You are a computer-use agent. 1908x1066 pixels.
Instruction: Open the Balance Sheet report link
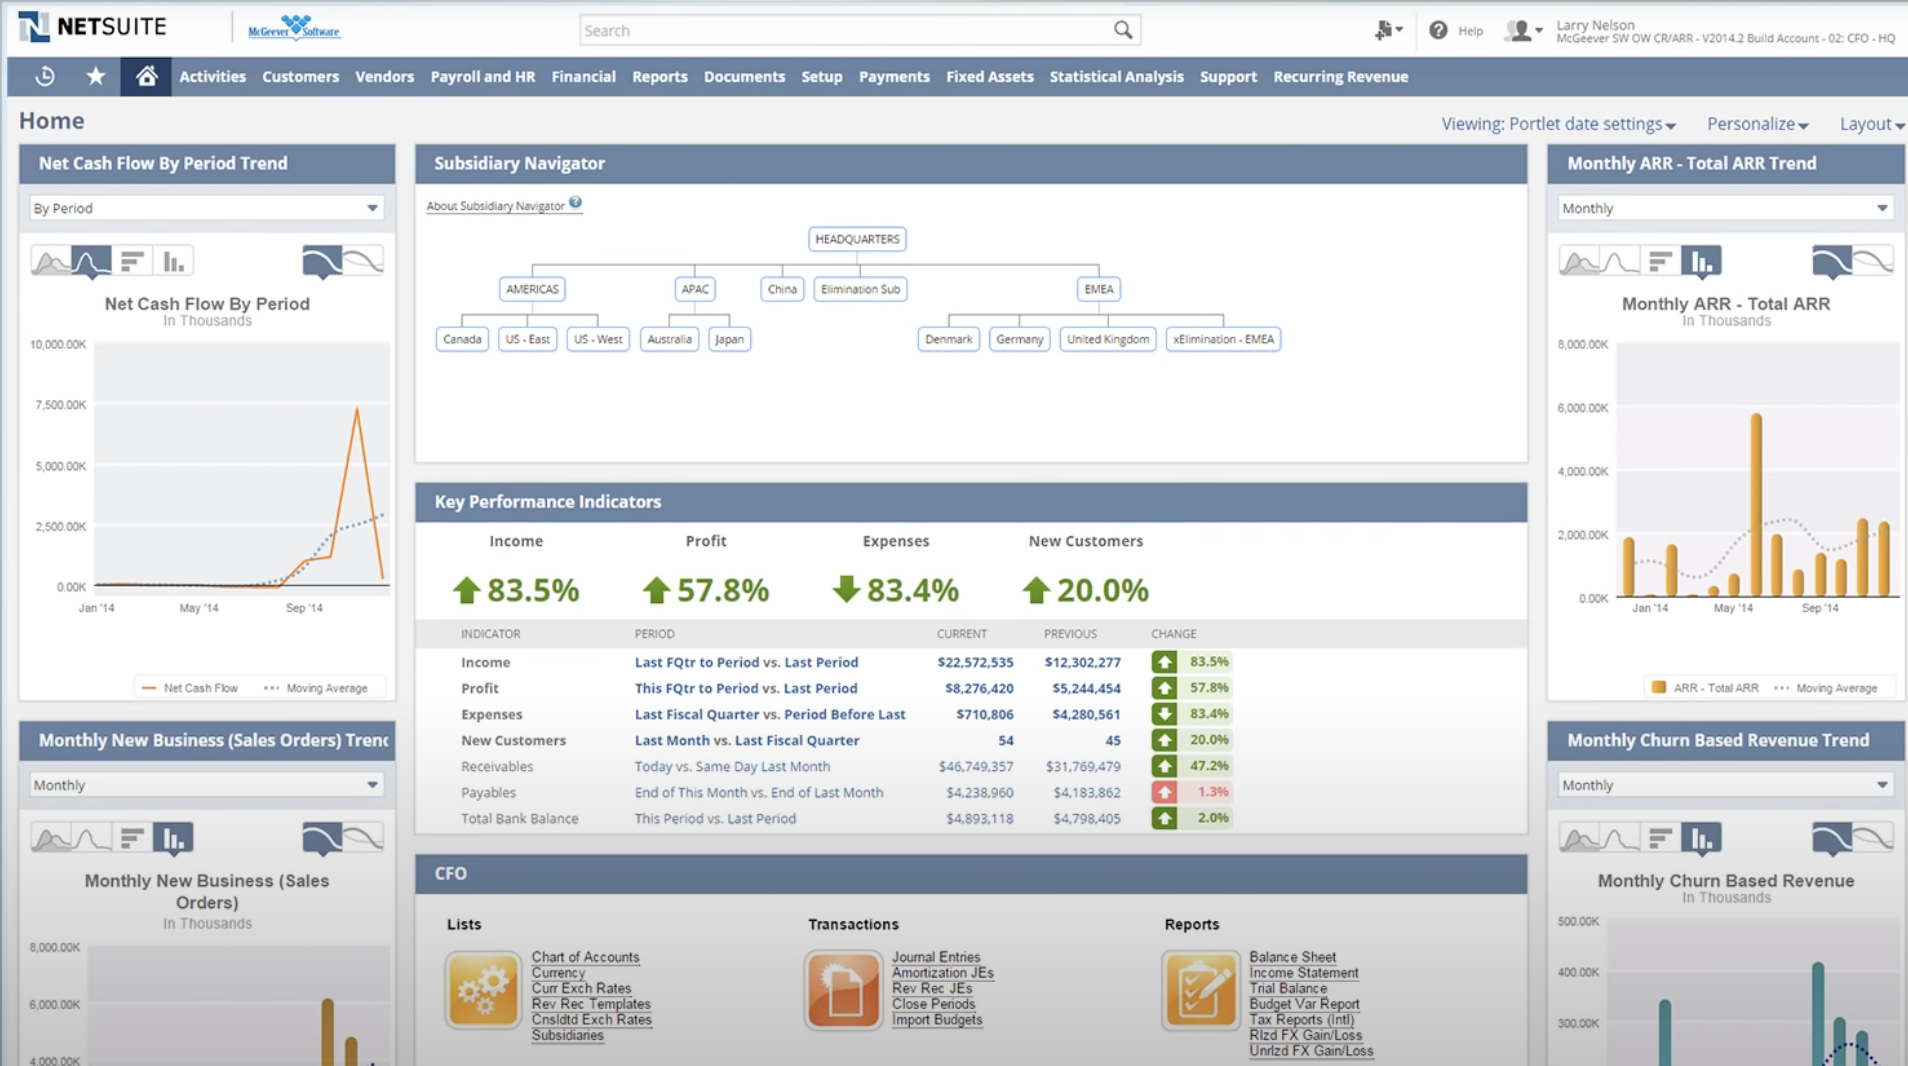(x=1291, y=956)
